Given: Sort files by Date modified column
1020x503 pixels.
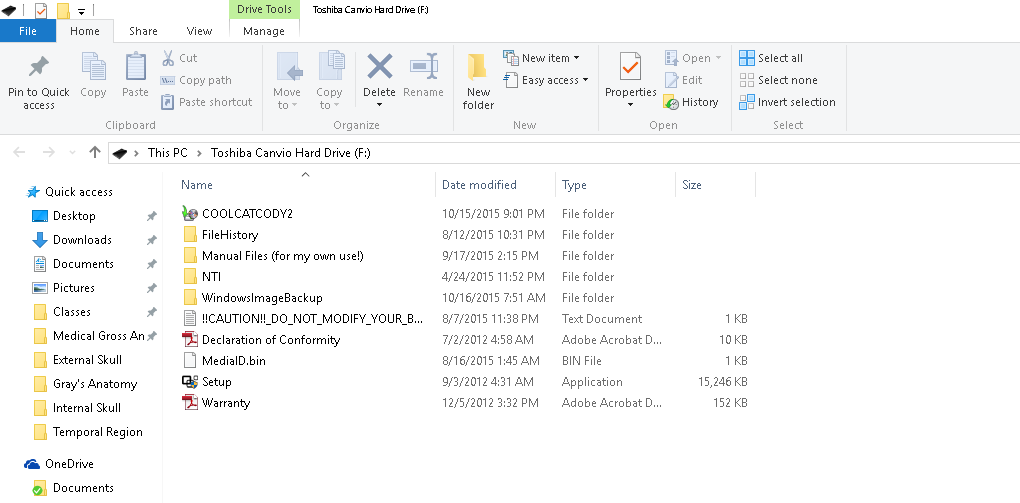Looking at the screenshot, I should [479, 185].
